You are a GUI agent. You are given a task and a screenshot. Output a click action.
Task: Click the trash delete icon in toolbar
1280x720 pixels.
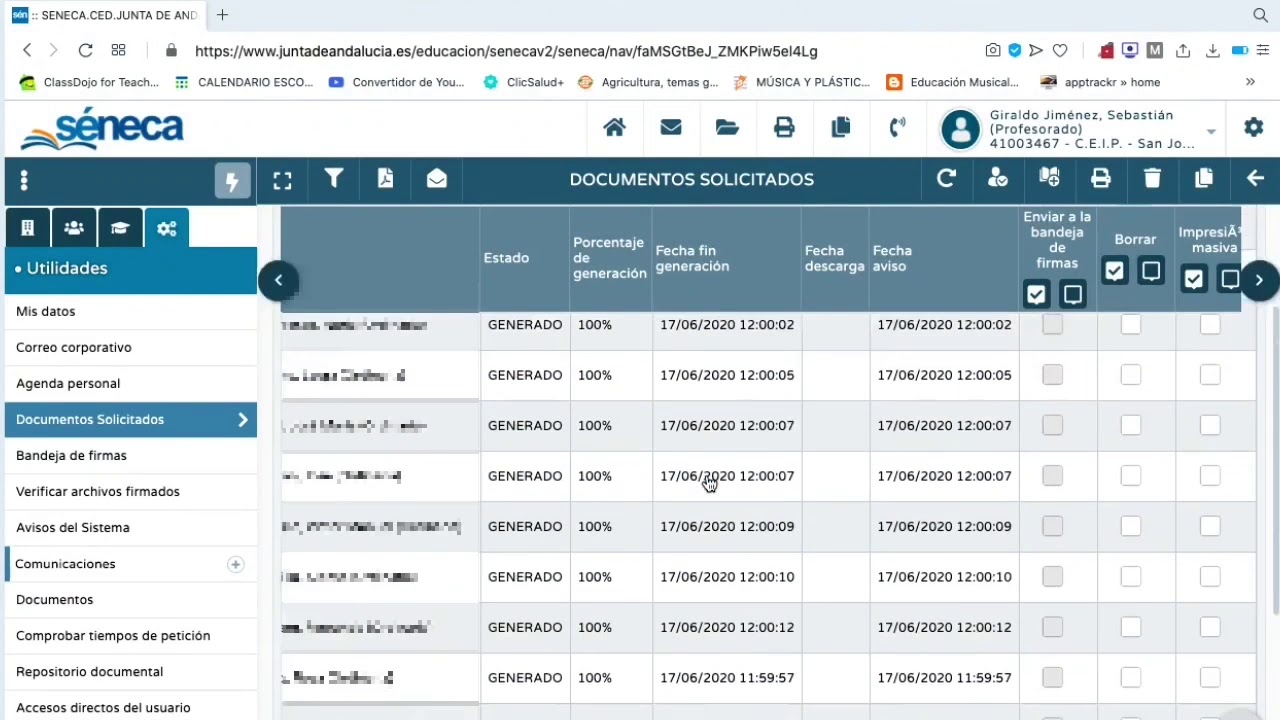(1152, 179)
